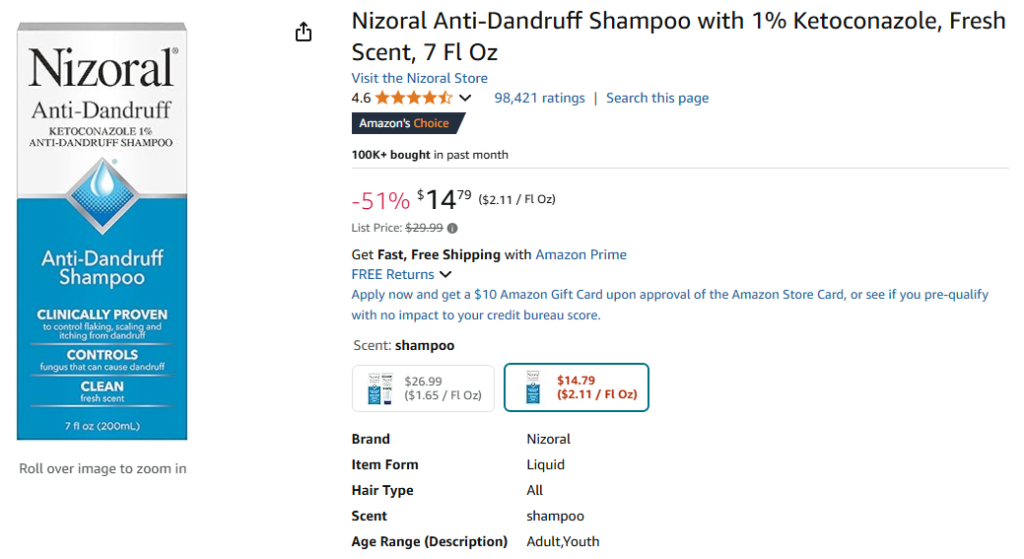Click the -51% discount label

[x=380, y=201]
